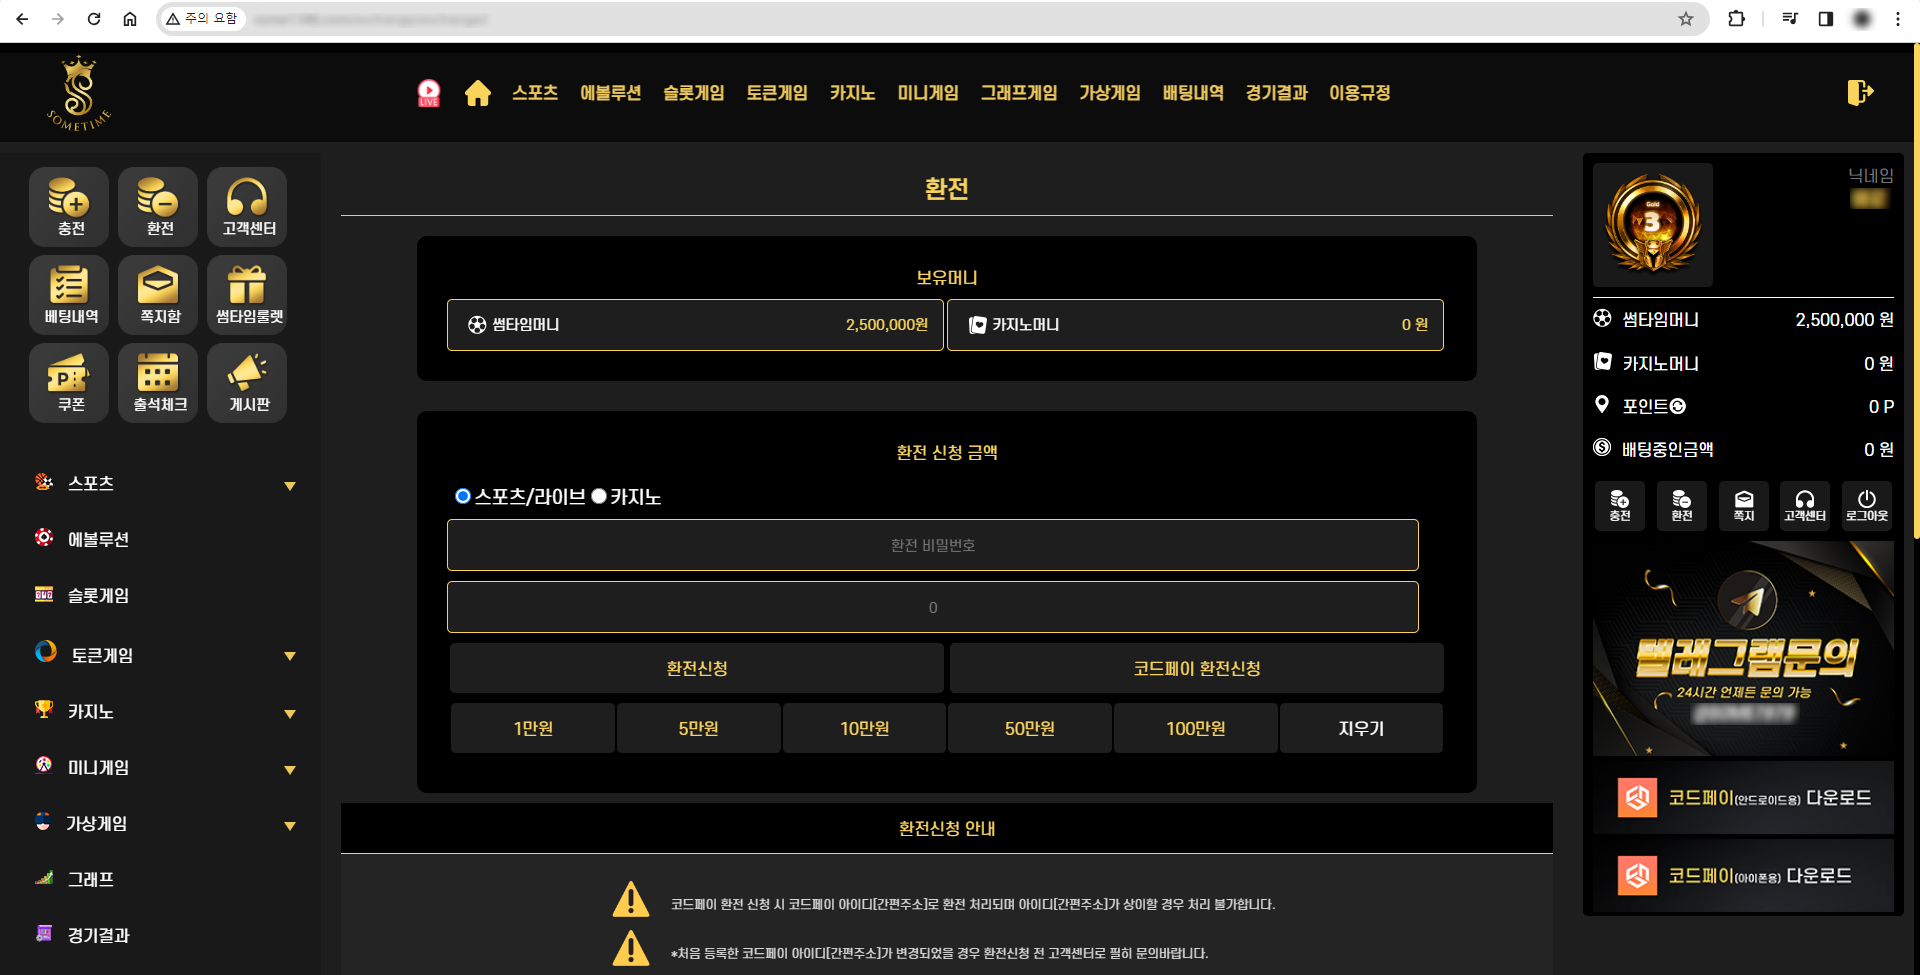Click the 코드페이 환전신청 button
This screenshot has width=1920, height=975.
(1197, 668)
